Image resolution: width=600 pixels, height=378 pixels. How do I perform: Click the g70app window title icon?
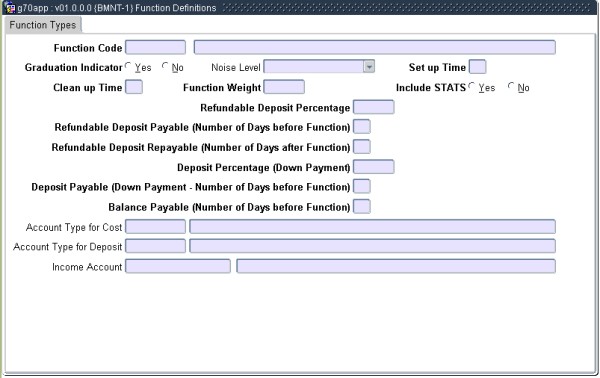(9, 8)
